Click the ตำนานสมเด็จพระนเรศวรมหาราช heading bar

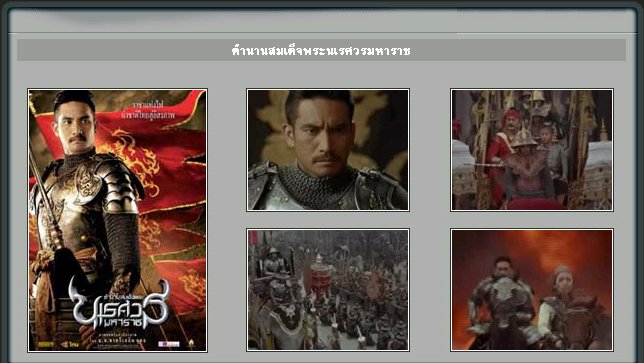[321, 51]
